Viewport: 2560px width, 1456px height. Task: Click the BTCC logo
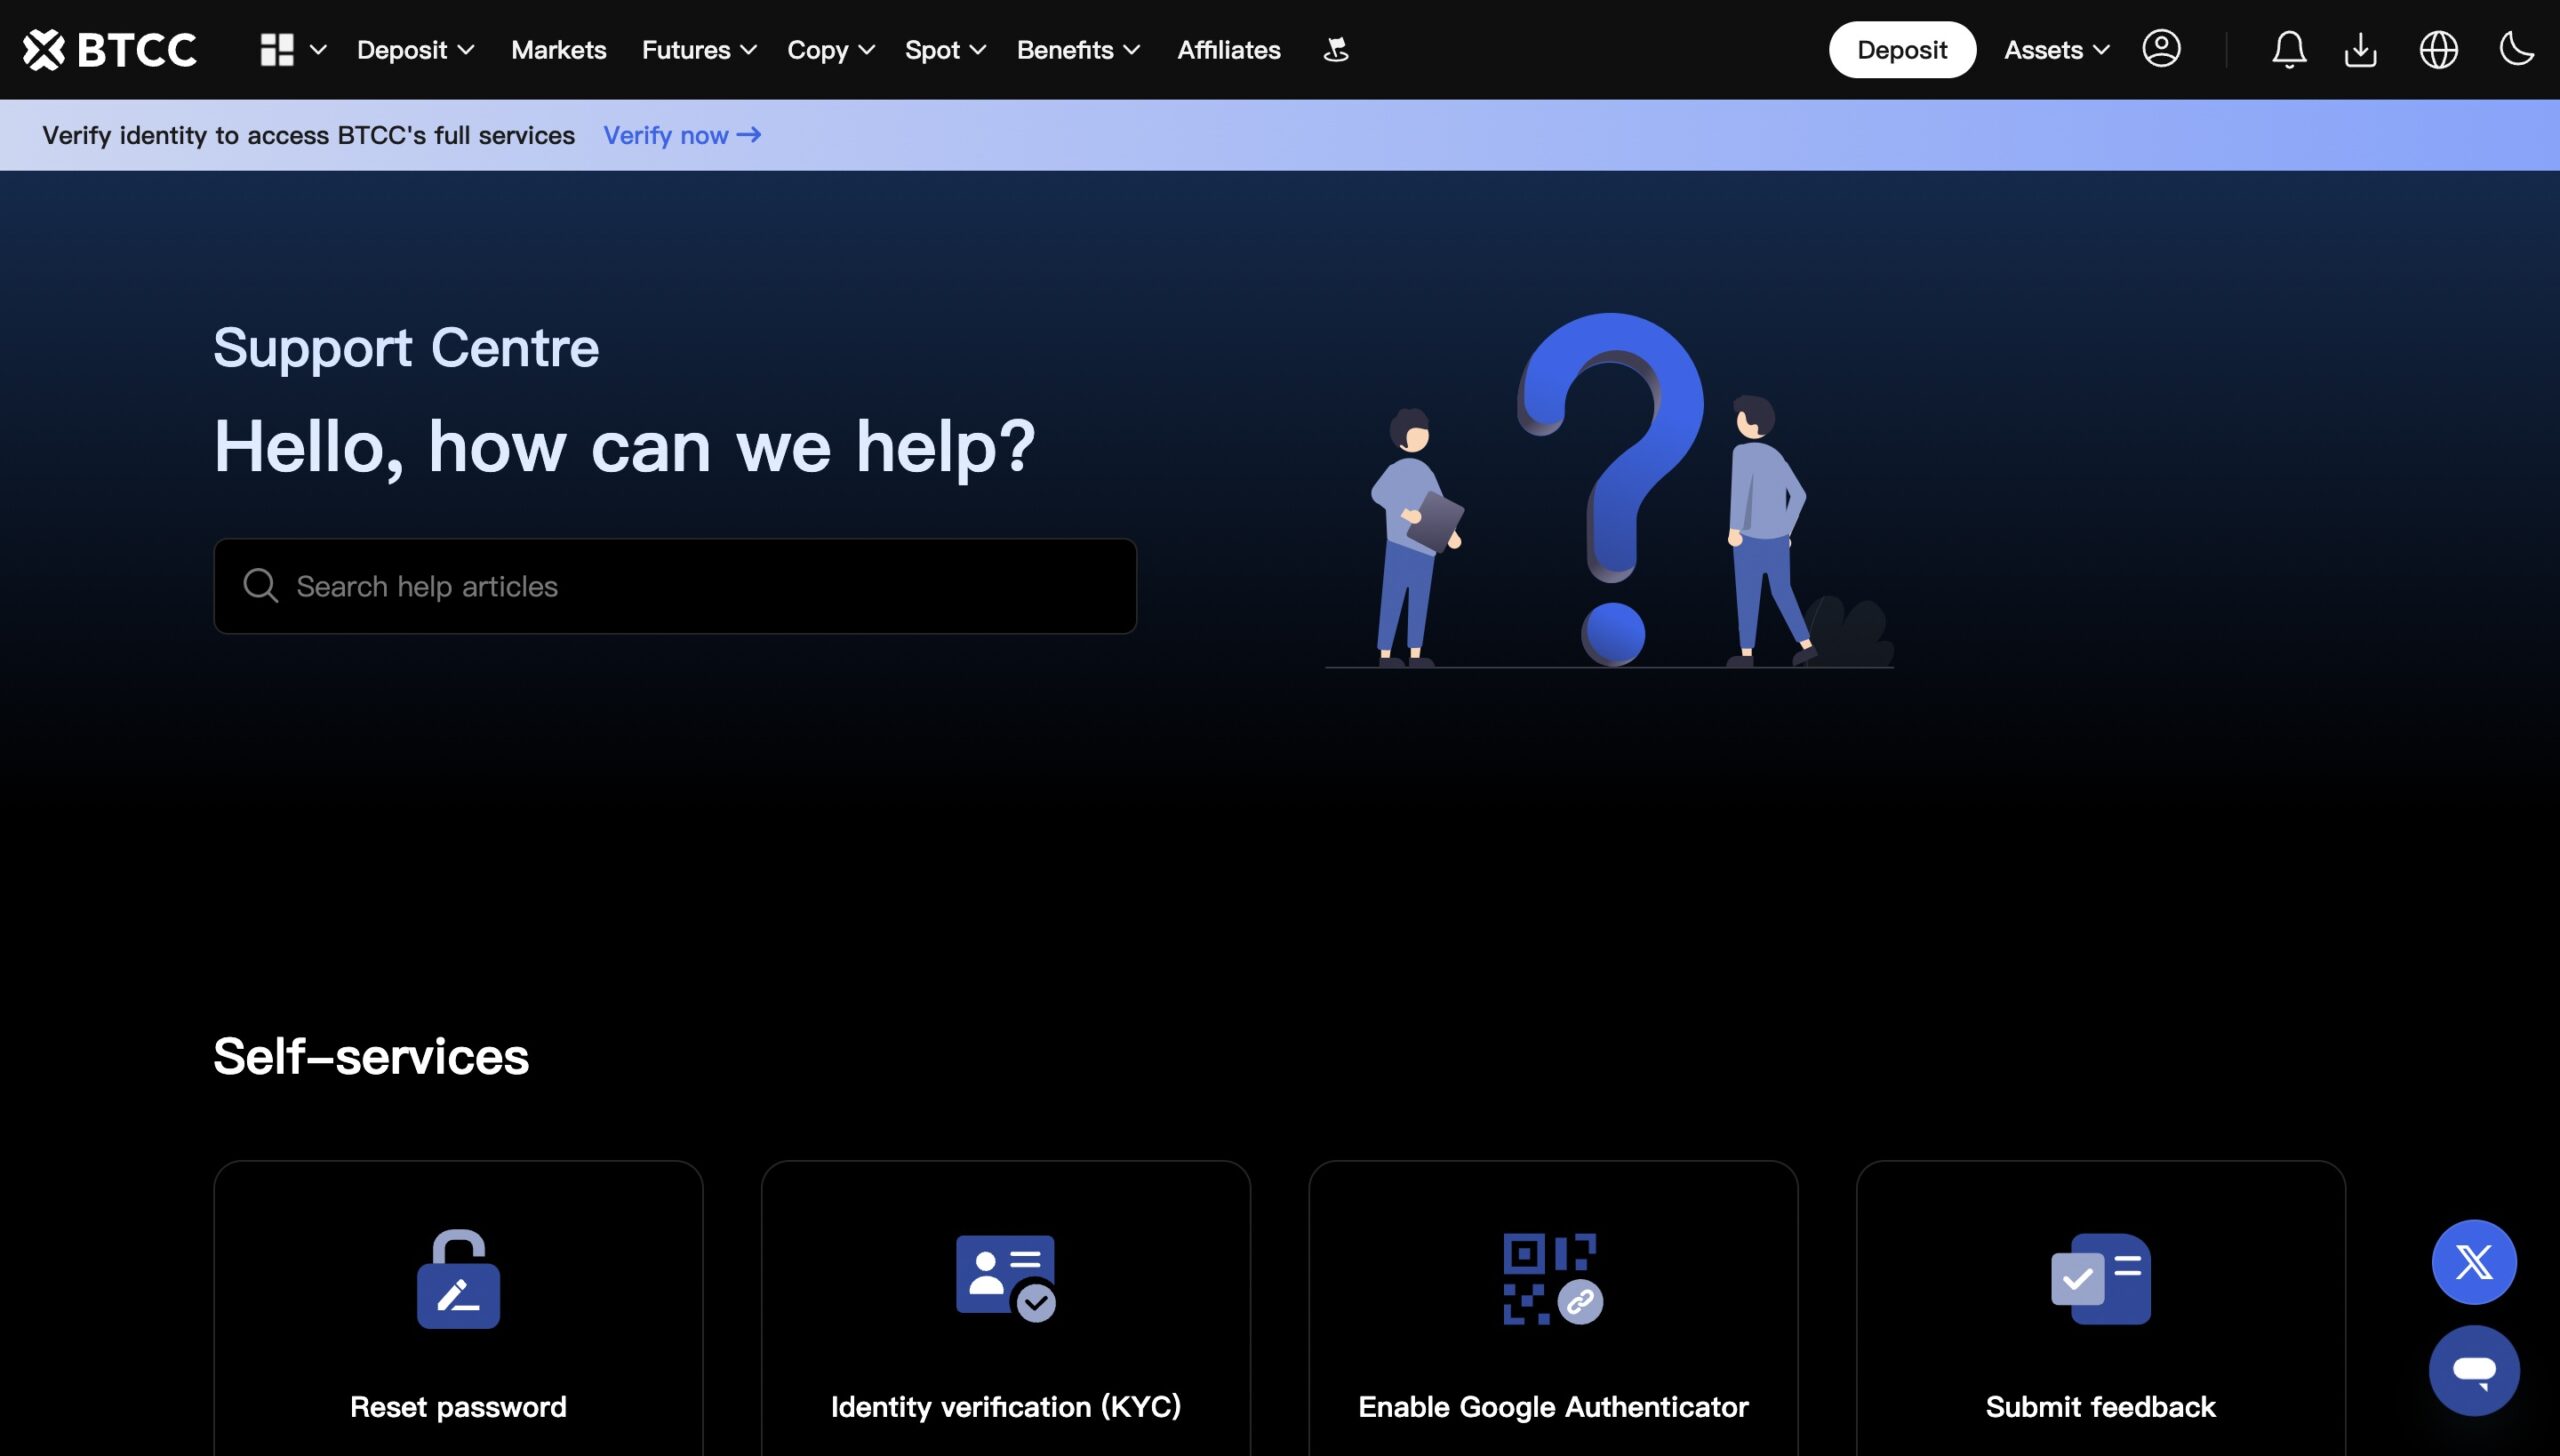pyautogui.click(x=110, y=50)
